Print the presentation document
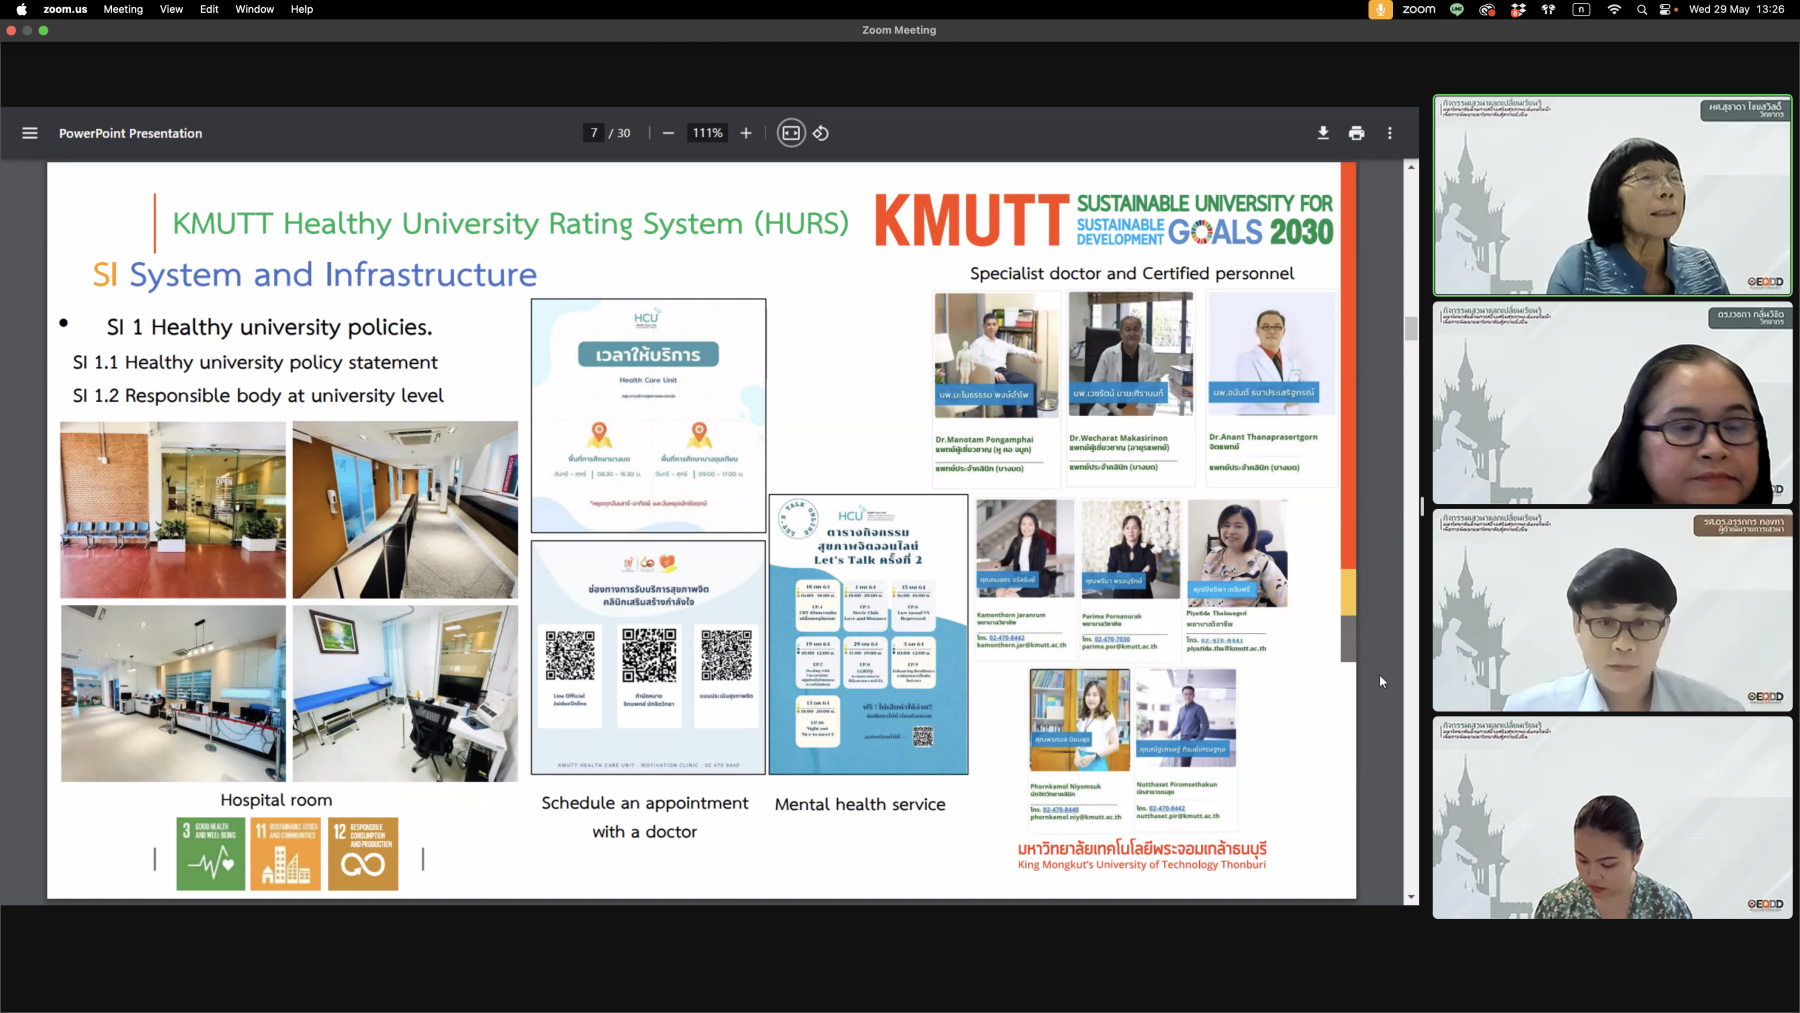 (x=1356, y=133)
